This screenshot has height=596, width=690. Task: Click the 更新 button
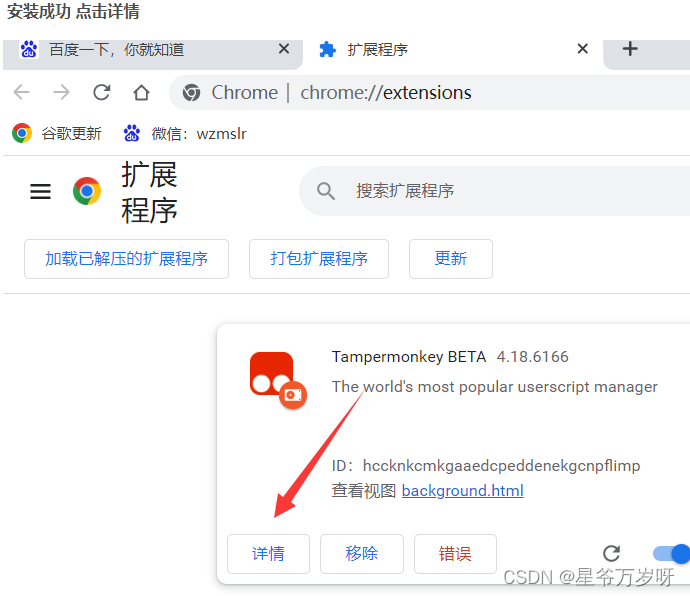point(451,259)
